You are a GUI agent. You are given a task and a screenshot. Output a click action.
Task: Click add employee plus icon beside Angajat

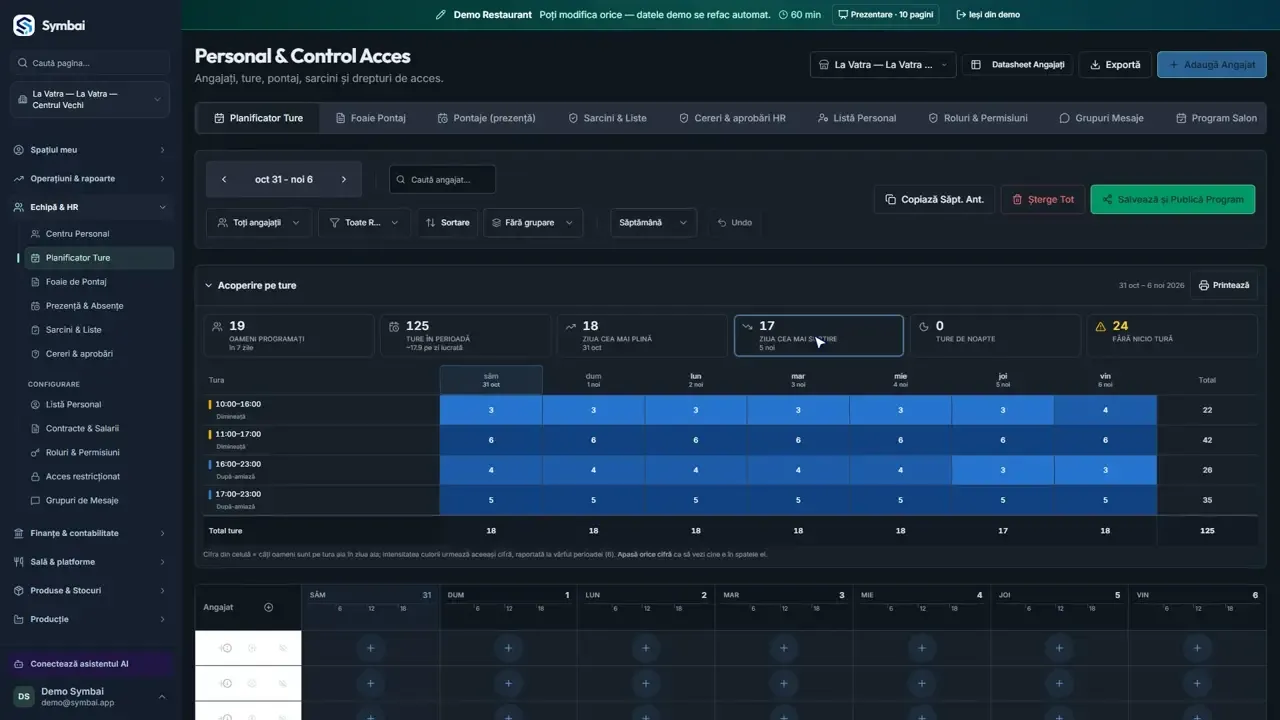point(268,607)
